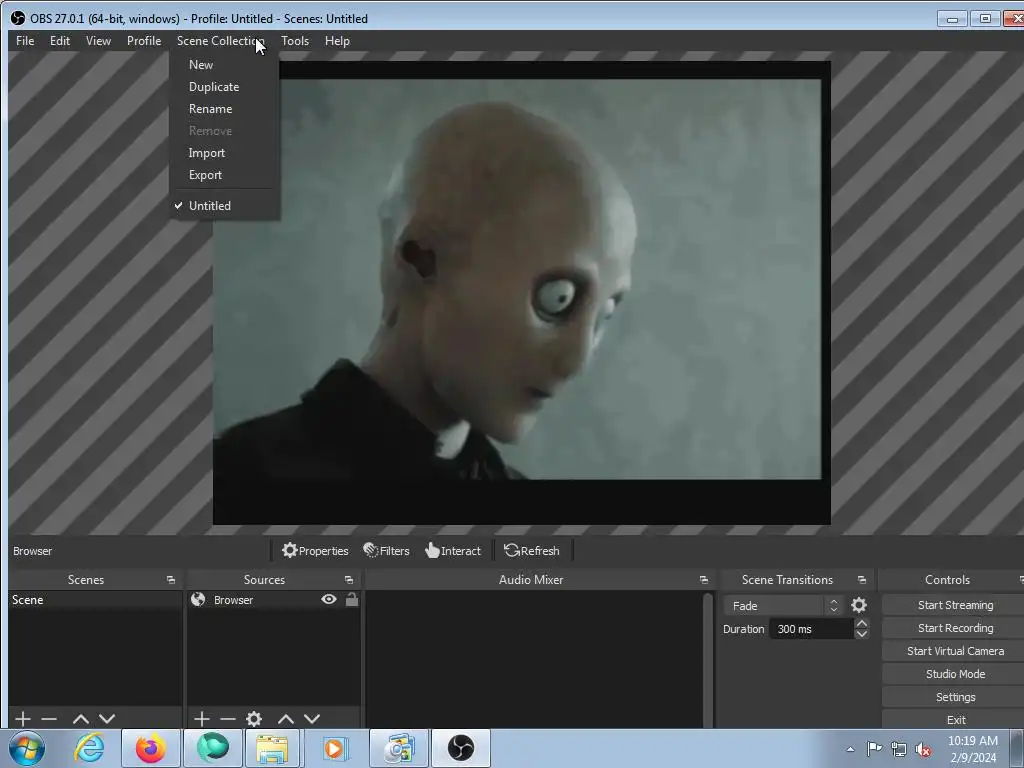Screen dimensions: 1024x768
Task: Move scene down with arrow icon
Action: pyautogui.click(x=107, y=719)
